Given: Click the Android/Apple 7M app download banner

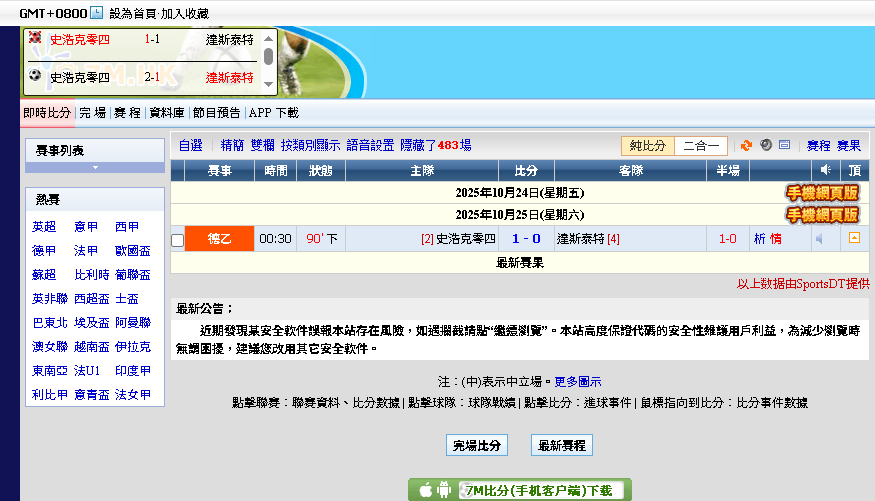Looking at the screenshot, I should pyautogui.click(x=520, y=490).
